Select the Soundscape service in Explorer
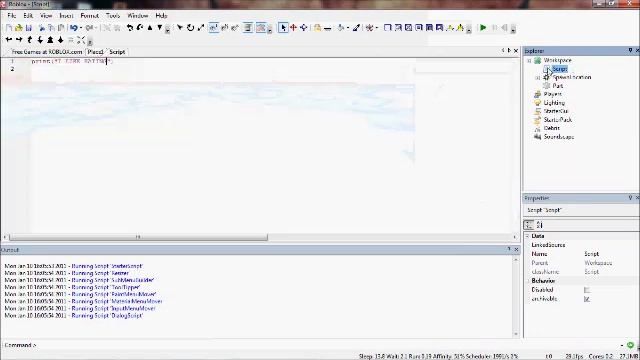The width and height of the screenshot is (640, 360). pyautogui.click(x=559, y=137)
